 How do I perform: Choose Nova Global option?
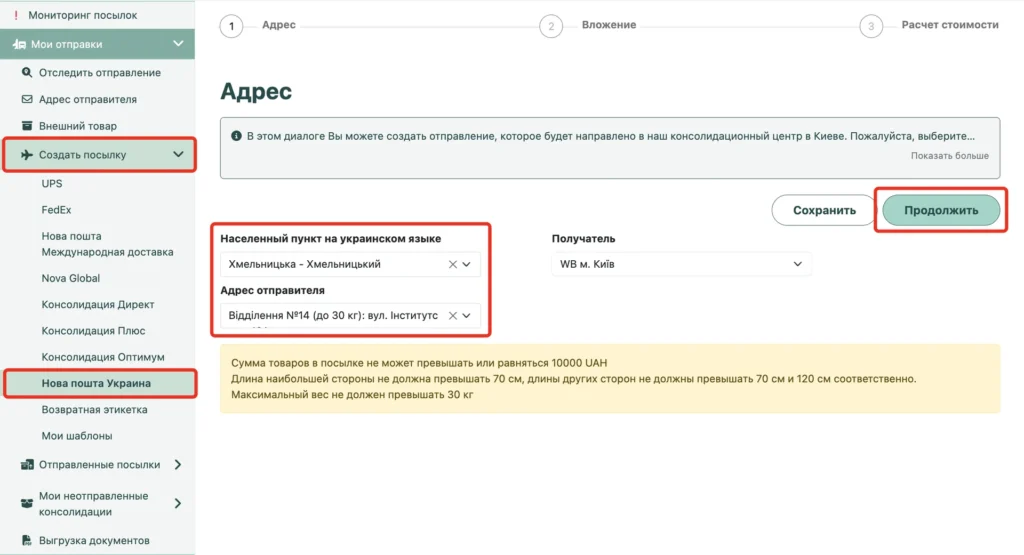(x=71, y=278)
